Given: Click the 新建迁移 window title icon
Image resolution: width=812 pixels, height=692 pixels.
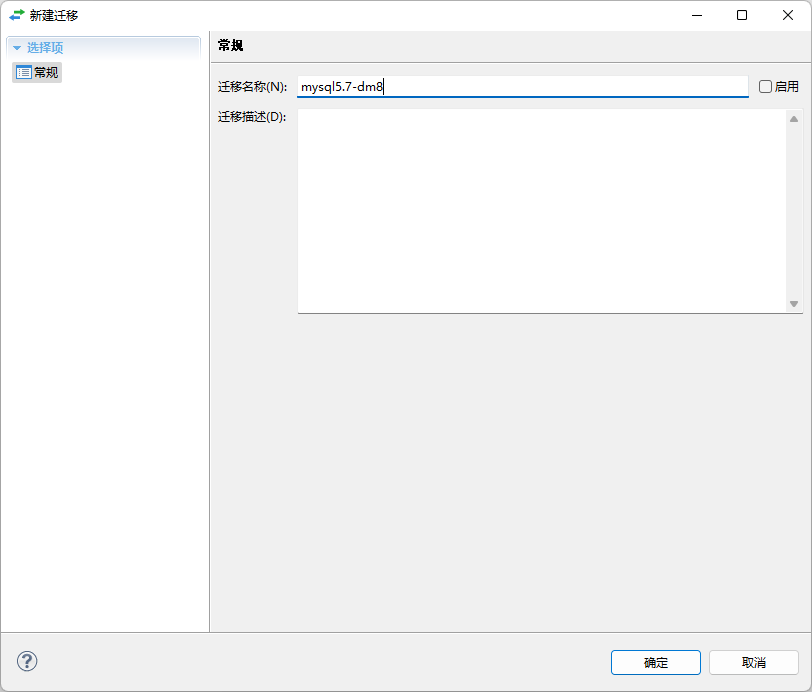Looking at the screenshot, I should click(17, 15).
